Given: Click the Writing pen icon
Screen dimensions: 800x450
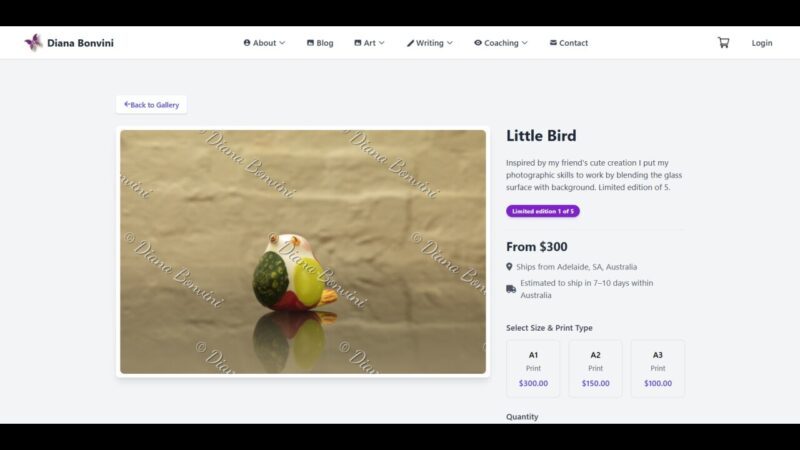Looking at the screenshot, I should 410,43.
